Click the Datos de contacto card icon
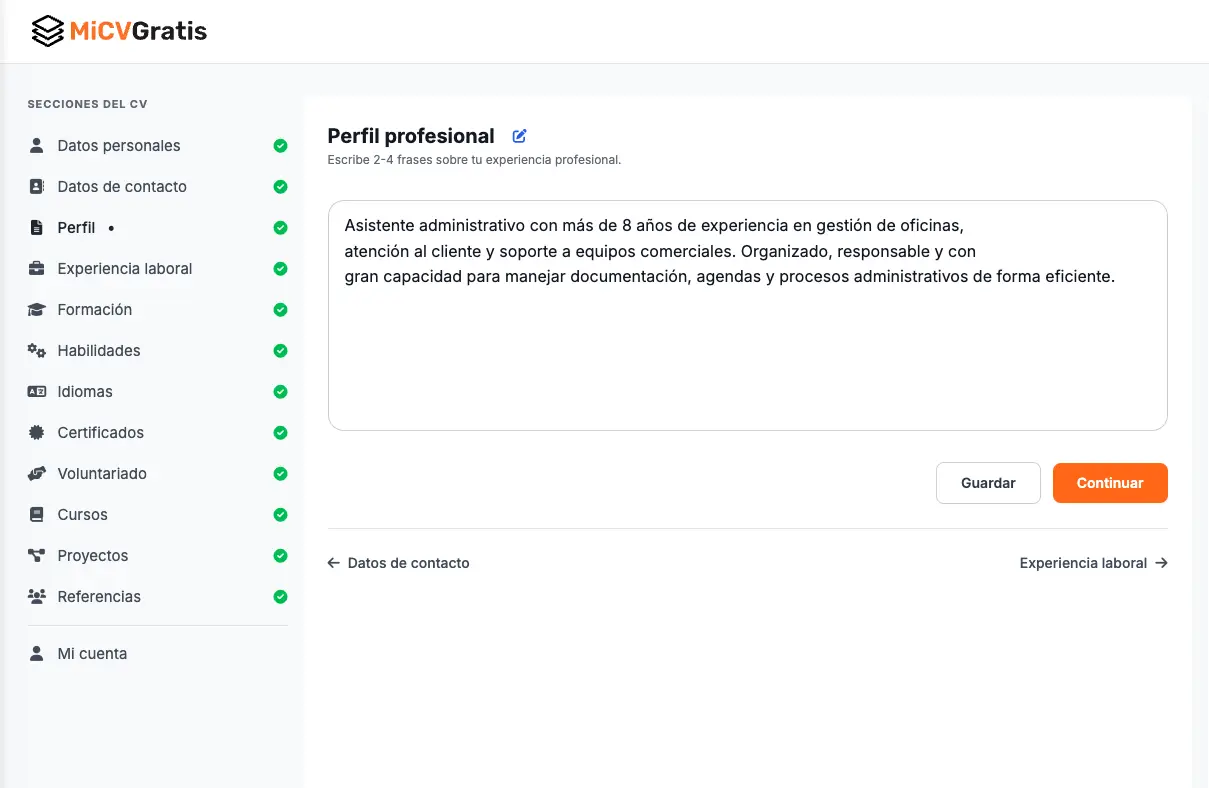 point(37,187)
